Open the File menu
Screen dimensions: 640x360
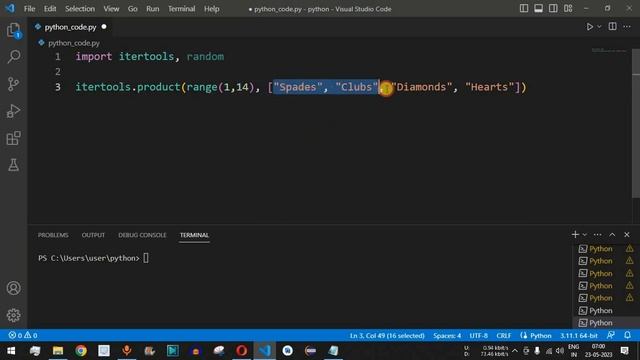pyautogui.click(x=29, y=9)
